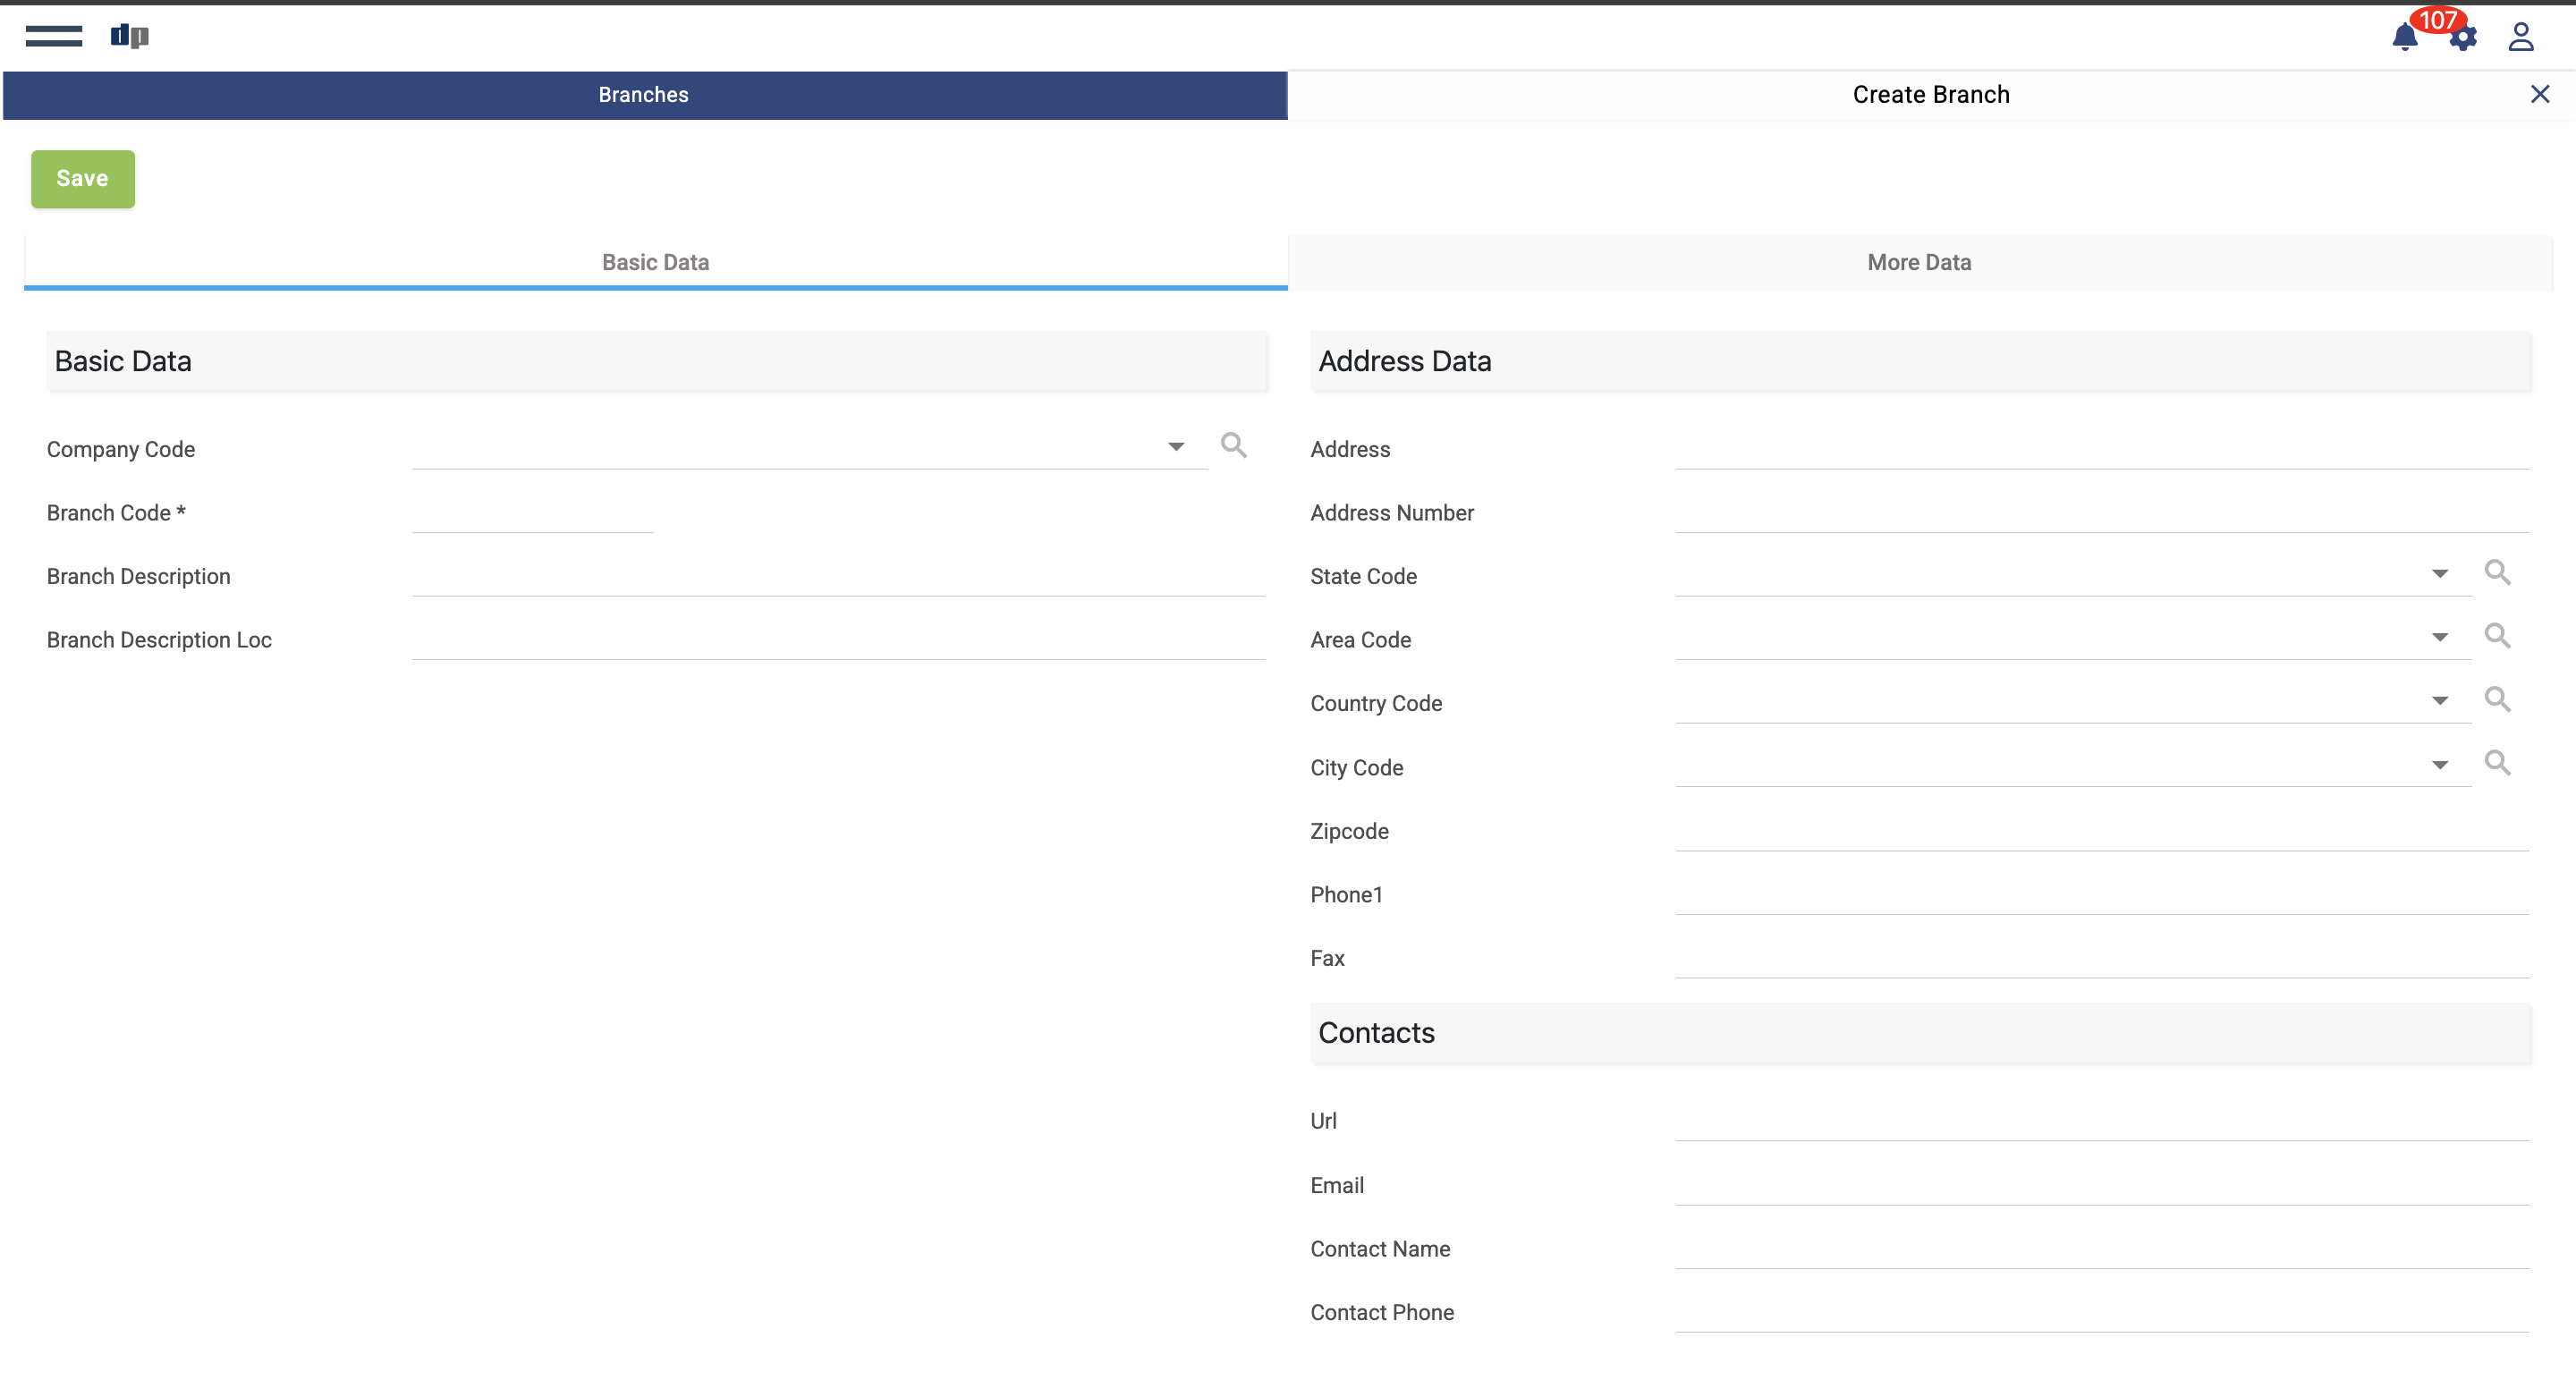Expand the Company Code dropdown

pyautogui.click(x=1176, y=447)
